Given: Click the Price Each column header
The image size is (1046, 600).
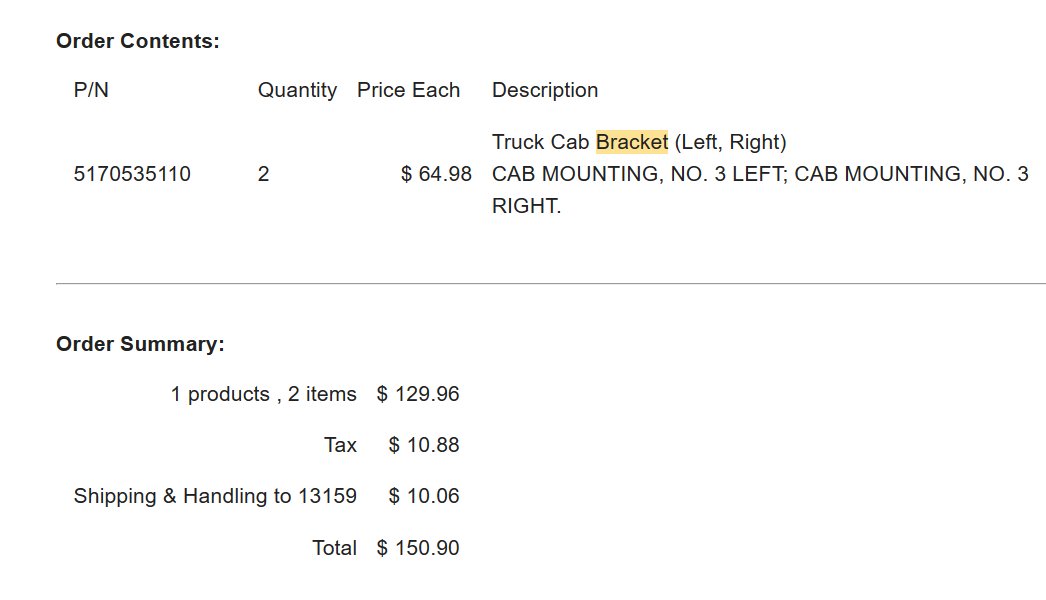Looking at the screenshot, I should point(408,90).
